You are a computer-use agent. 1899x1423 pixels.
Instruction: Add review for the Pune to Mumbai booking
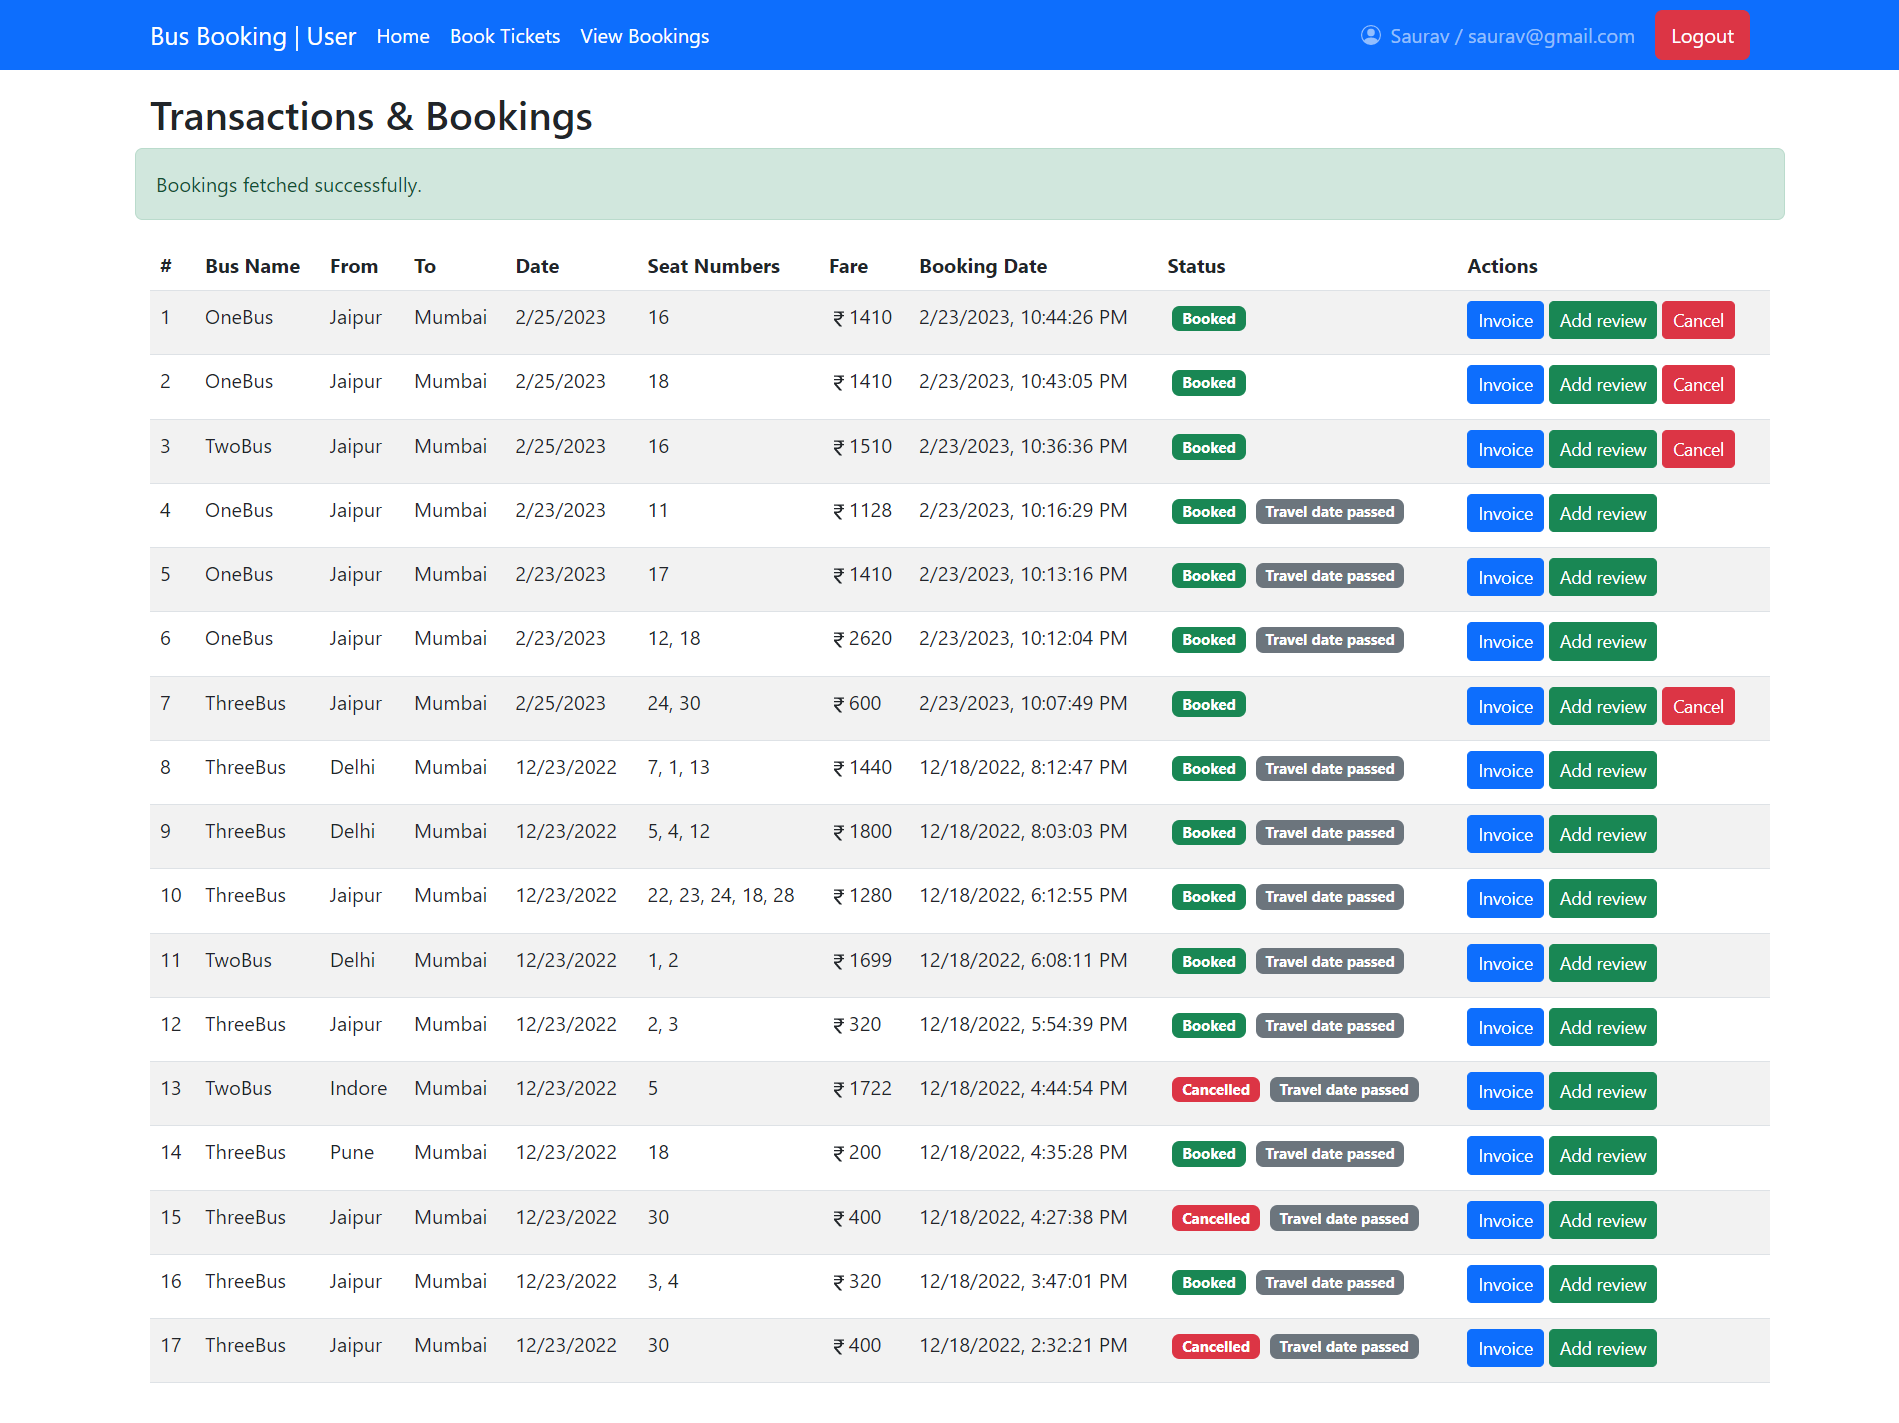(1602, 1155)
